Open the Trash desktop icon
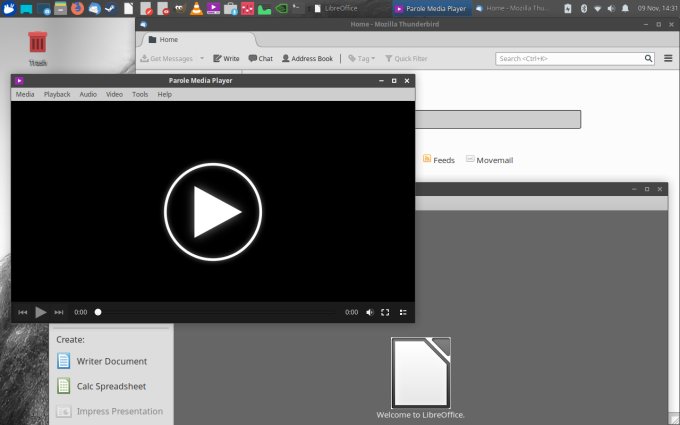This screenshot has width=680, height=425. [37, 48]
